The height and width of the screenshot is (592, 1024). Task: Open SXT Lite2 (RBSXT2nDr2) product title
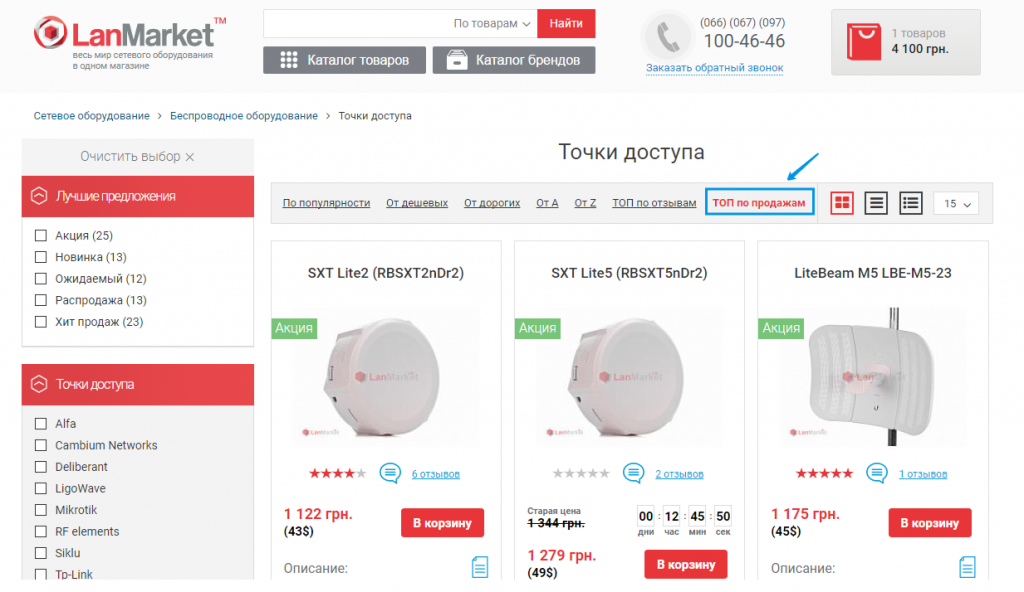point(386,273)
